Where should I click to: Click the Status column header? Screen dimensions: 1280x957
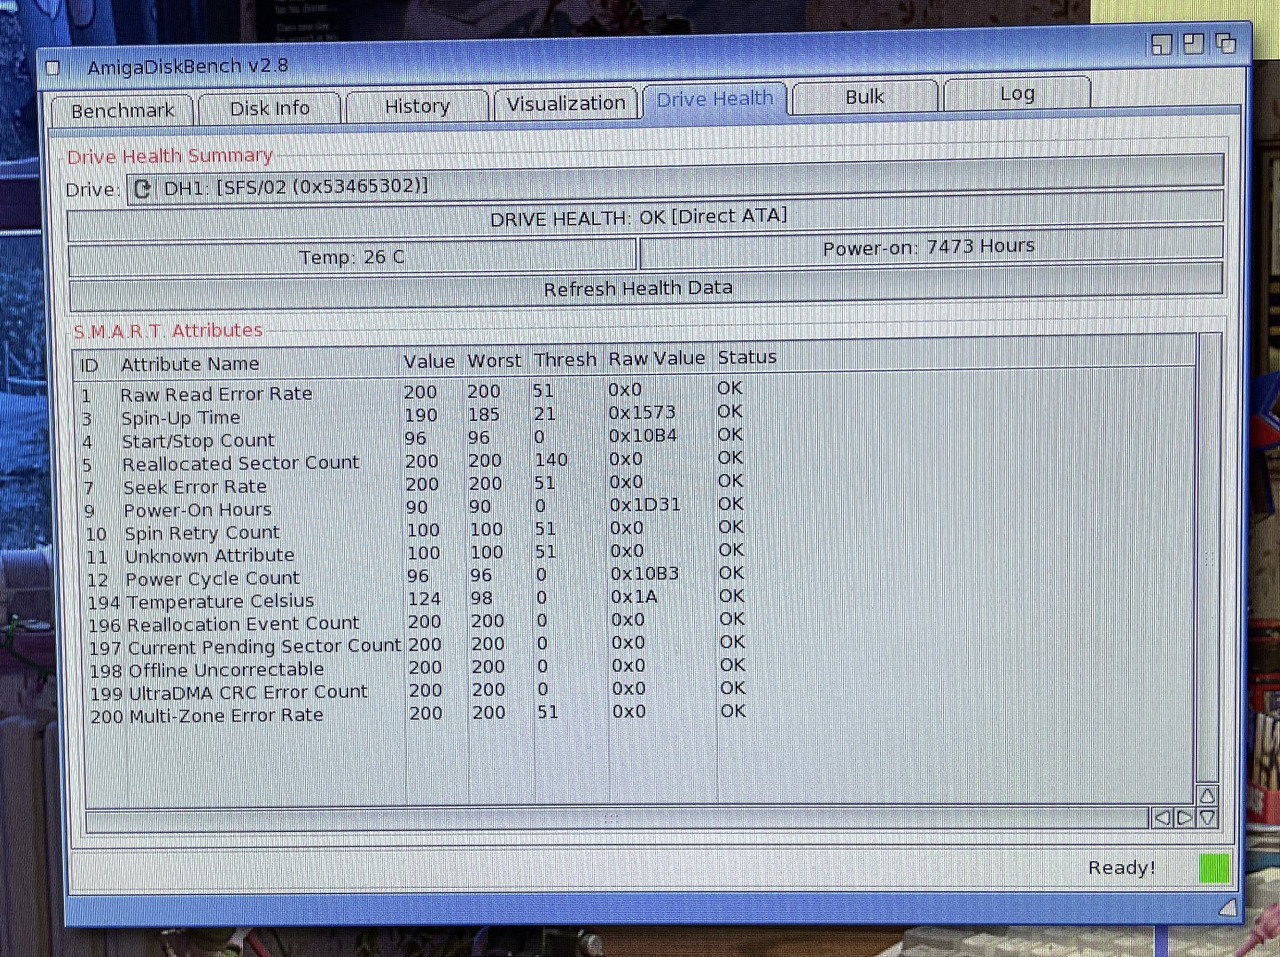(747, 357)
